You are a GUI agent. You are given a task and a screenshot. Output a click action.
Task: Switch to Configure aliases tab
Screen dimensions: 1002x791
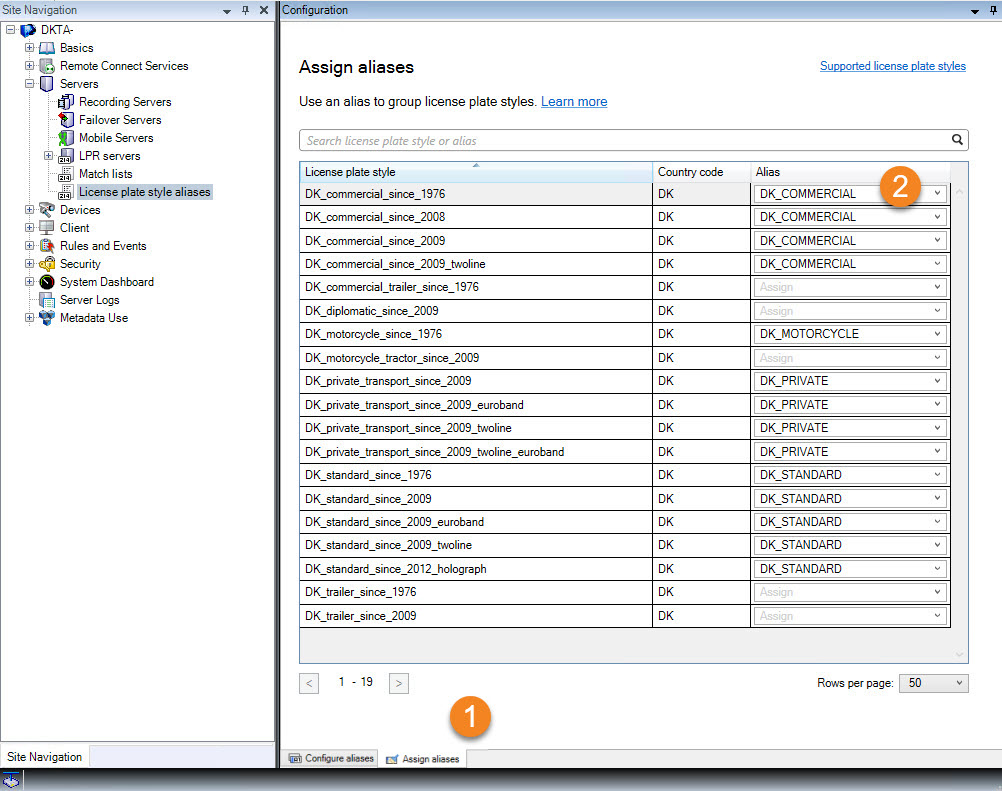332,759
